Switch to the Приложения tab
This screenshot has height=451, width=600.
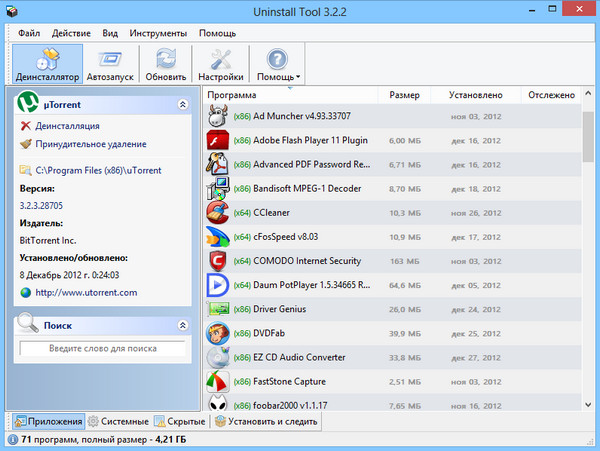[x=49, y=421]
